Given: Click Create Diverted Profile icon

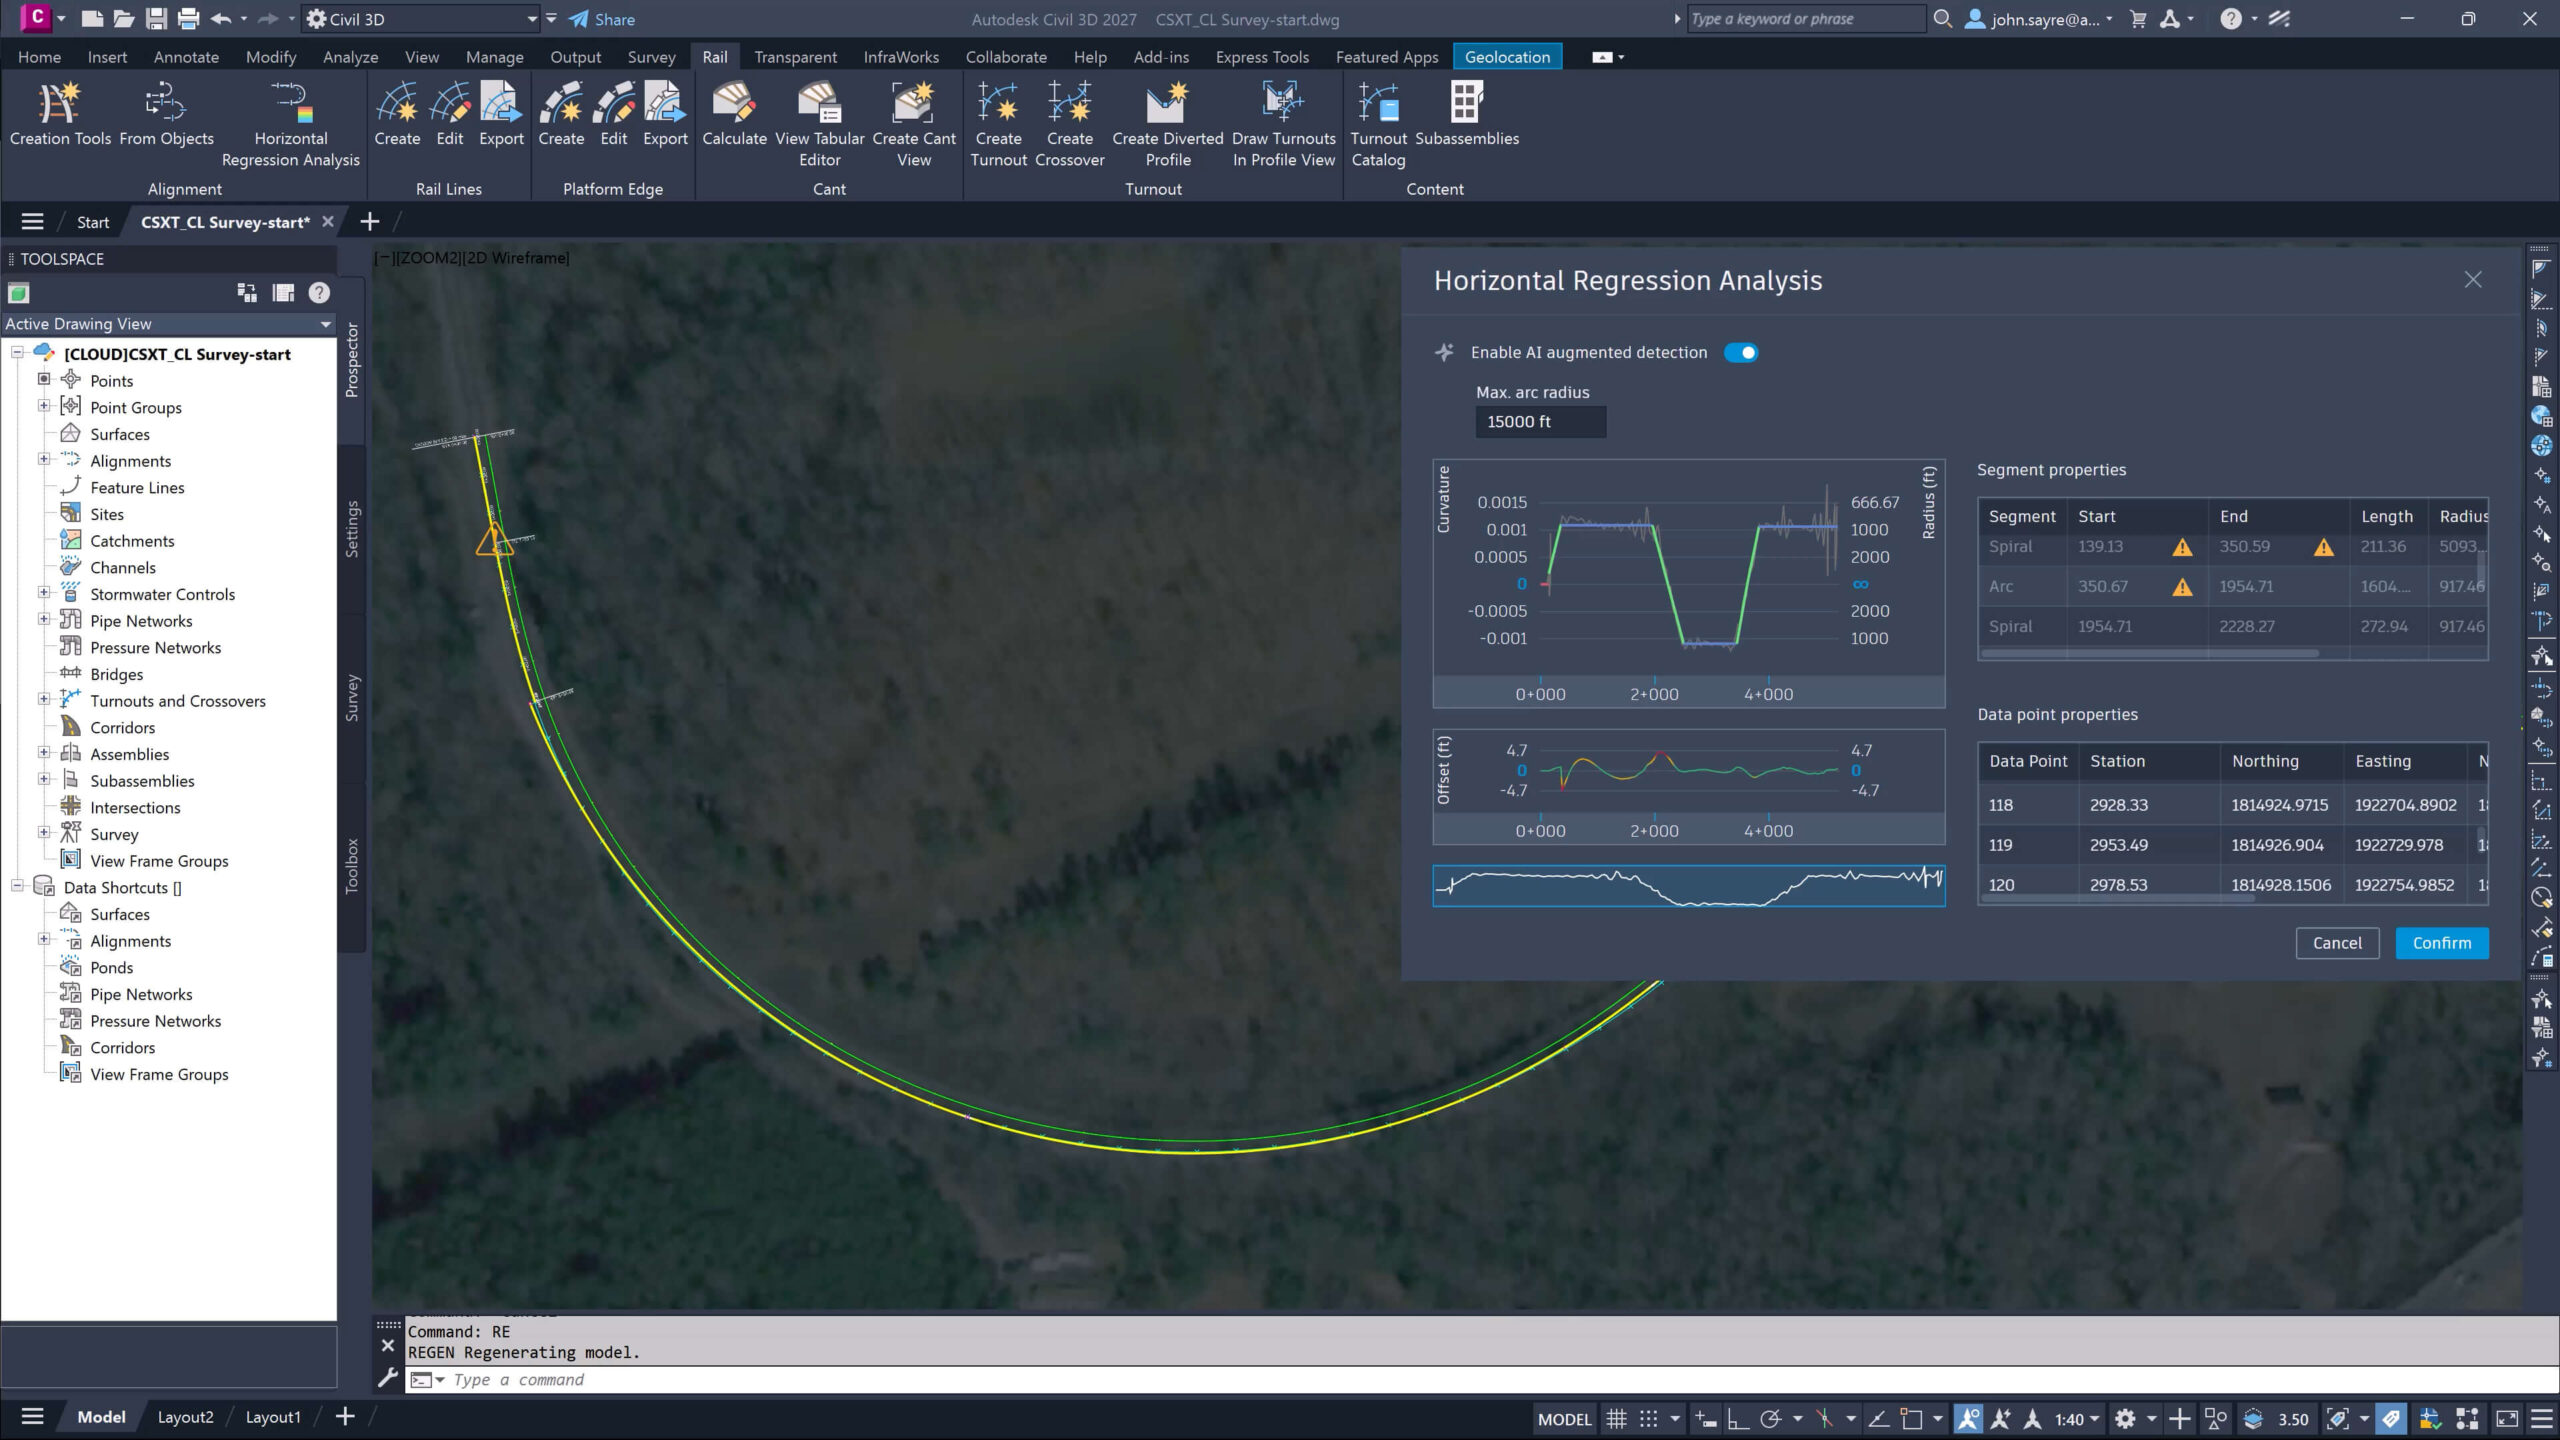Looking at the screenshot, I should (1167, 125).
